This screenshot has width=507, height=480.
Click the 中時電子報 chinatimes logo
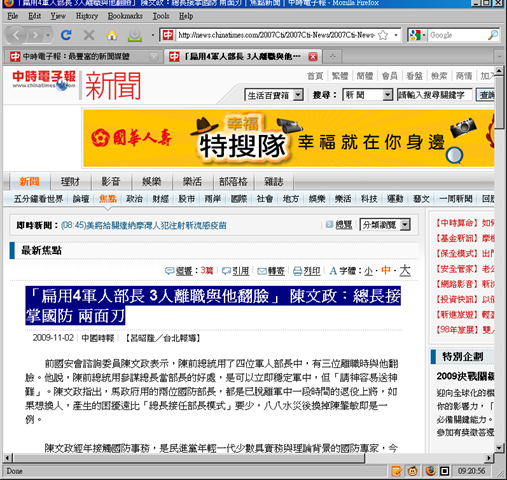44,81
